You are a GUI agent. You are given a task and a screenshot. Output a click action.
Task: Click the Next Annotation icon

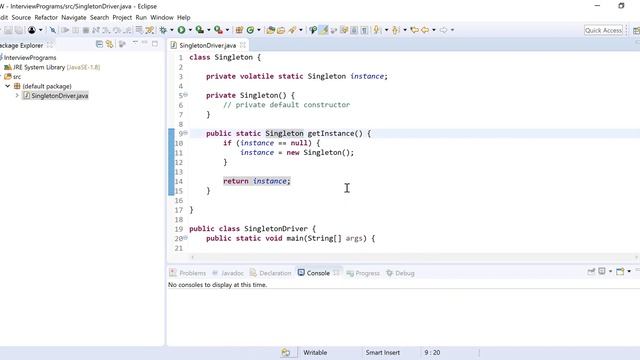(x=376, y=30)
